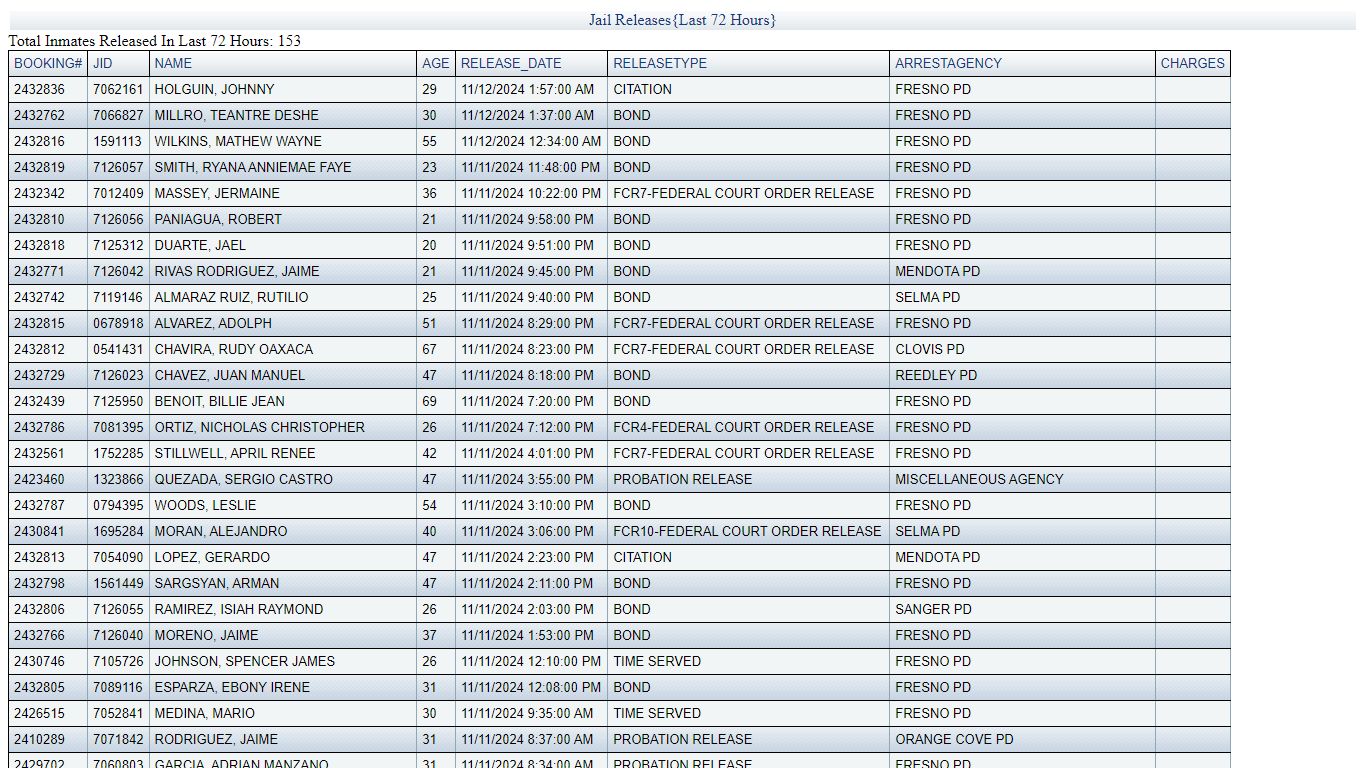Screen dimensions: 1366x768
Task: Click name MORENO, JAIME
Action: pyautogui.click(x=206, y=635)
